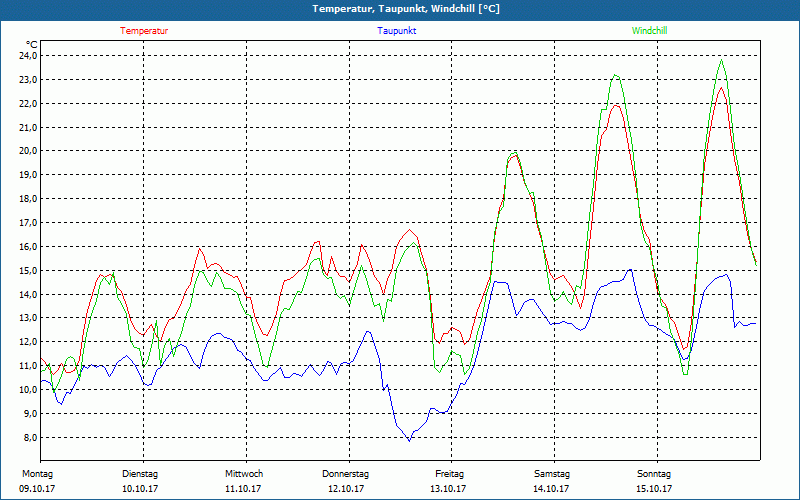Click the 15,0 y-axis value
Screen dimensions: 800x500
[28, 270]
